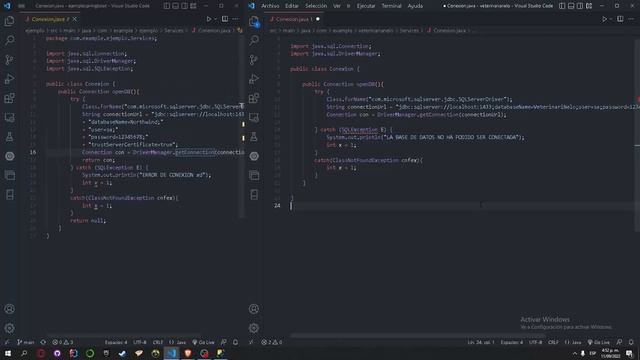
Task: Expand veterinarianelo breadcrumb in right window
Action: click(x=376, y=30)
